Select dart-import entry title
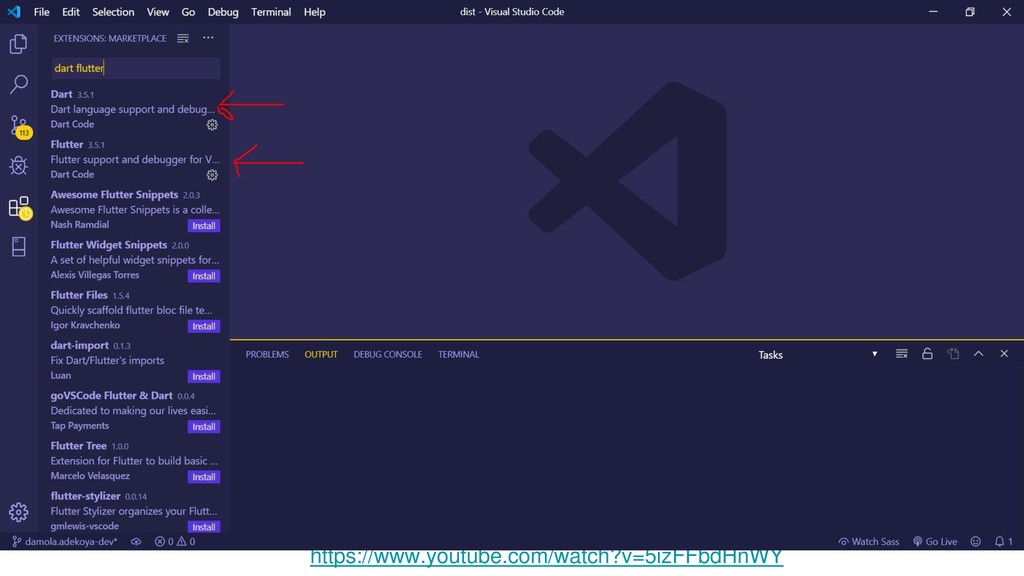This screenshot has width=1024, height=576. [80, 345]
